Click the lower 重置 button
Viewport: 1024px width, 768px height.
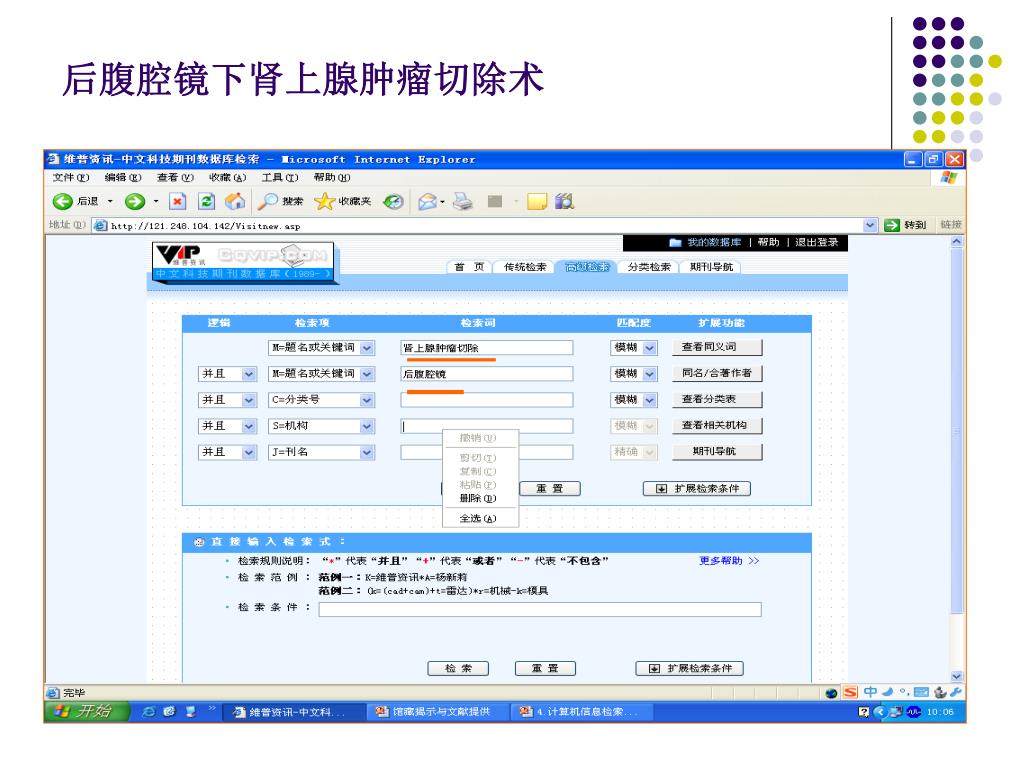pyautogui.click(x=545, y=669)
